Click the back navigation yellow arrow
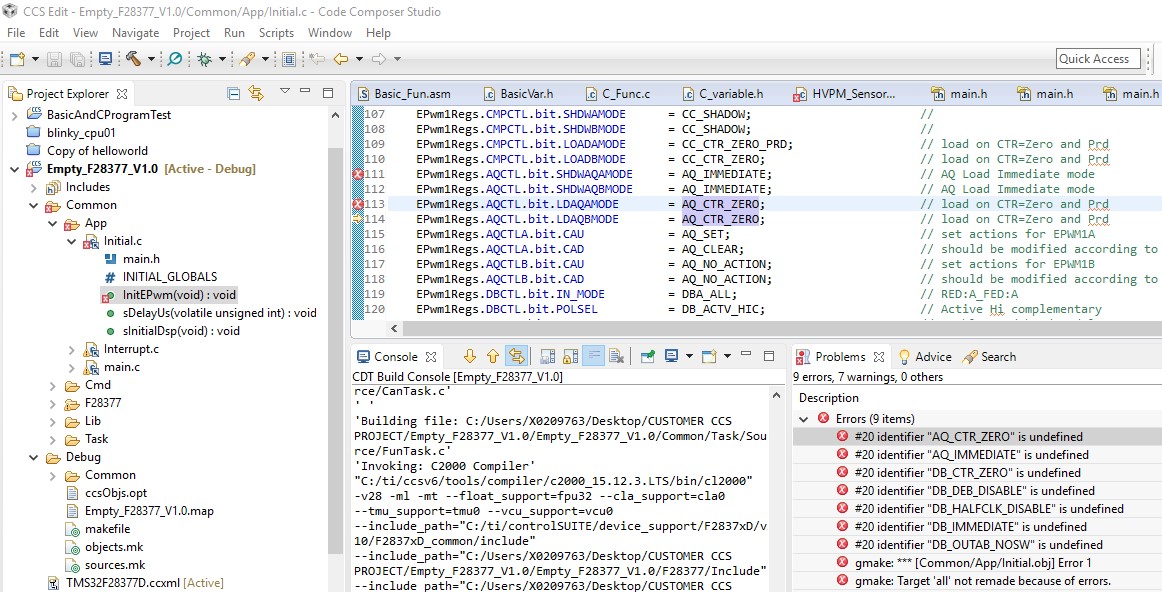The height and width of the screenshot is (592, 1162). [x=341, y=59]
